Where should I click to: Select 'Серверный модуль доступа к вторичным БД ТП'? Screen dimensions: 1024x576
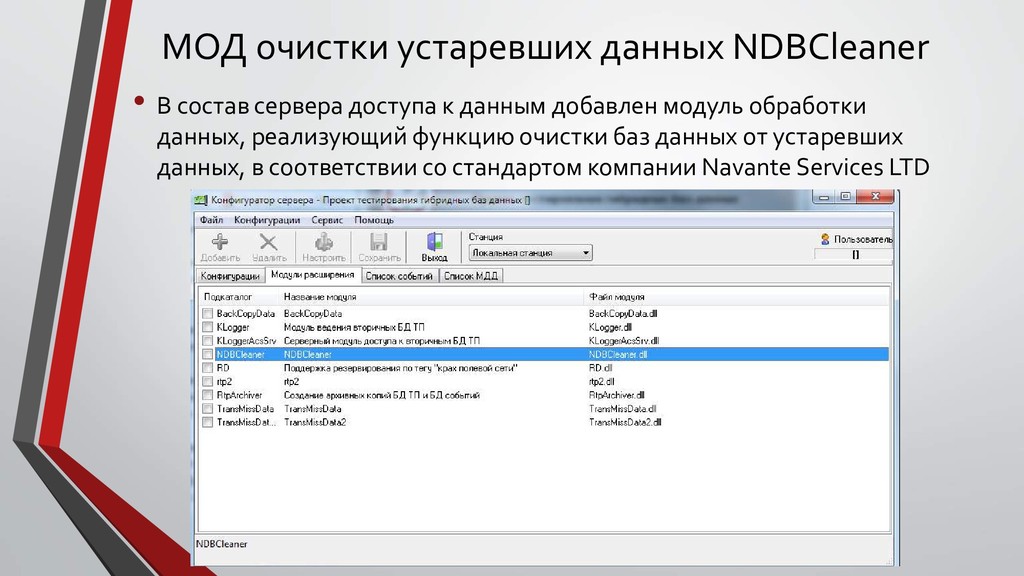(x=381, y=341)
